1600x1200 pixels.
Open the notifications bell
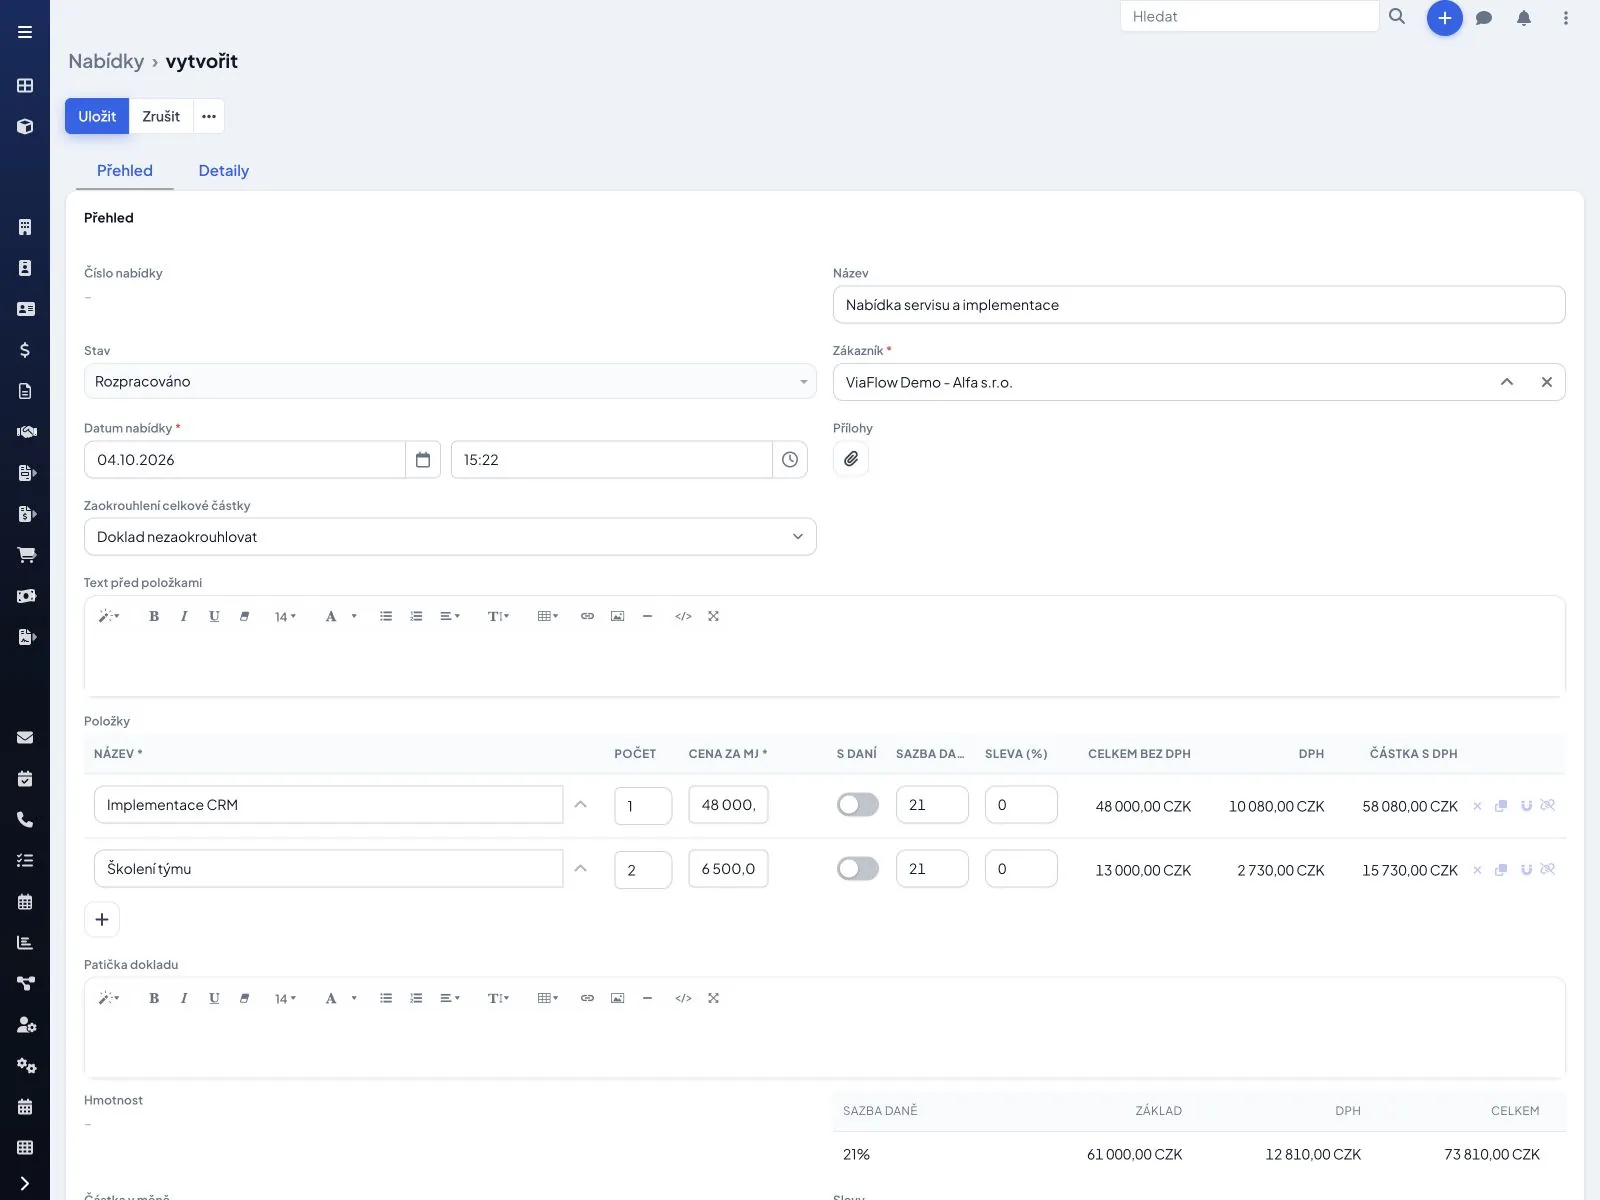[x=1524, y=18]
